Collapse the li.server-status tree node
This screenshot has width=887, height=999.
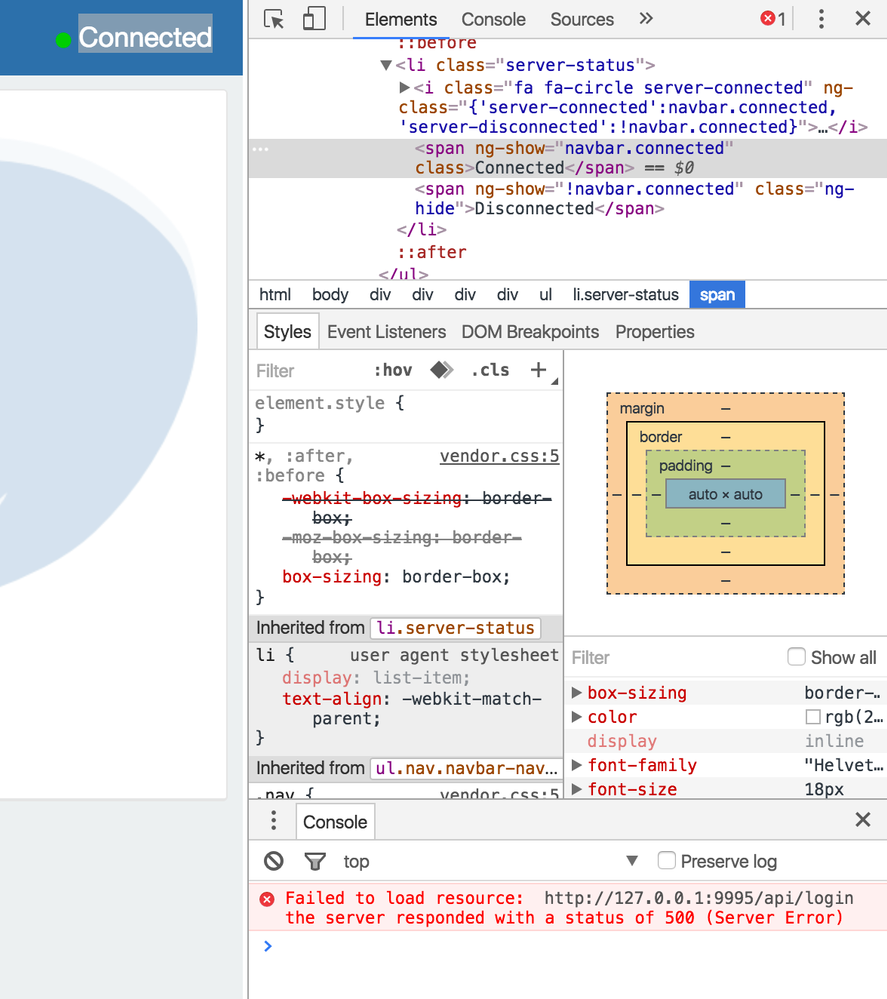[385, 64]
